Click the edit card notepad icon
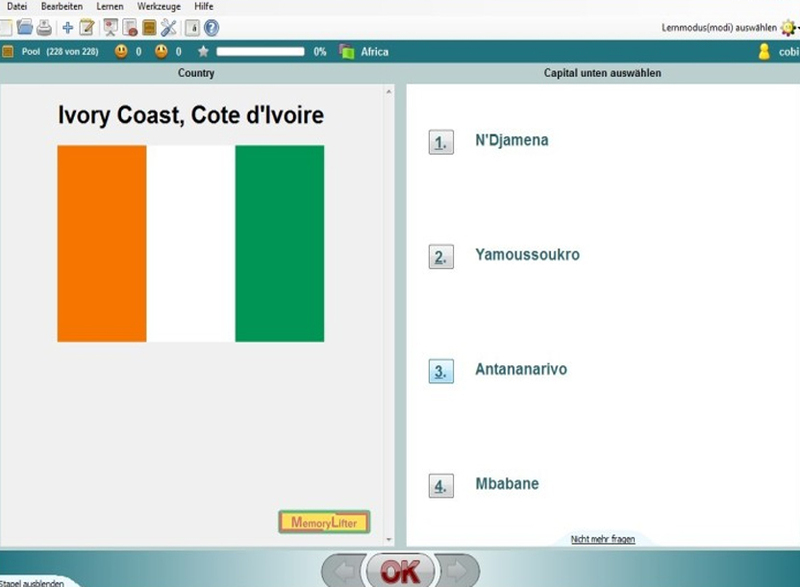 (x=87, y=28)
